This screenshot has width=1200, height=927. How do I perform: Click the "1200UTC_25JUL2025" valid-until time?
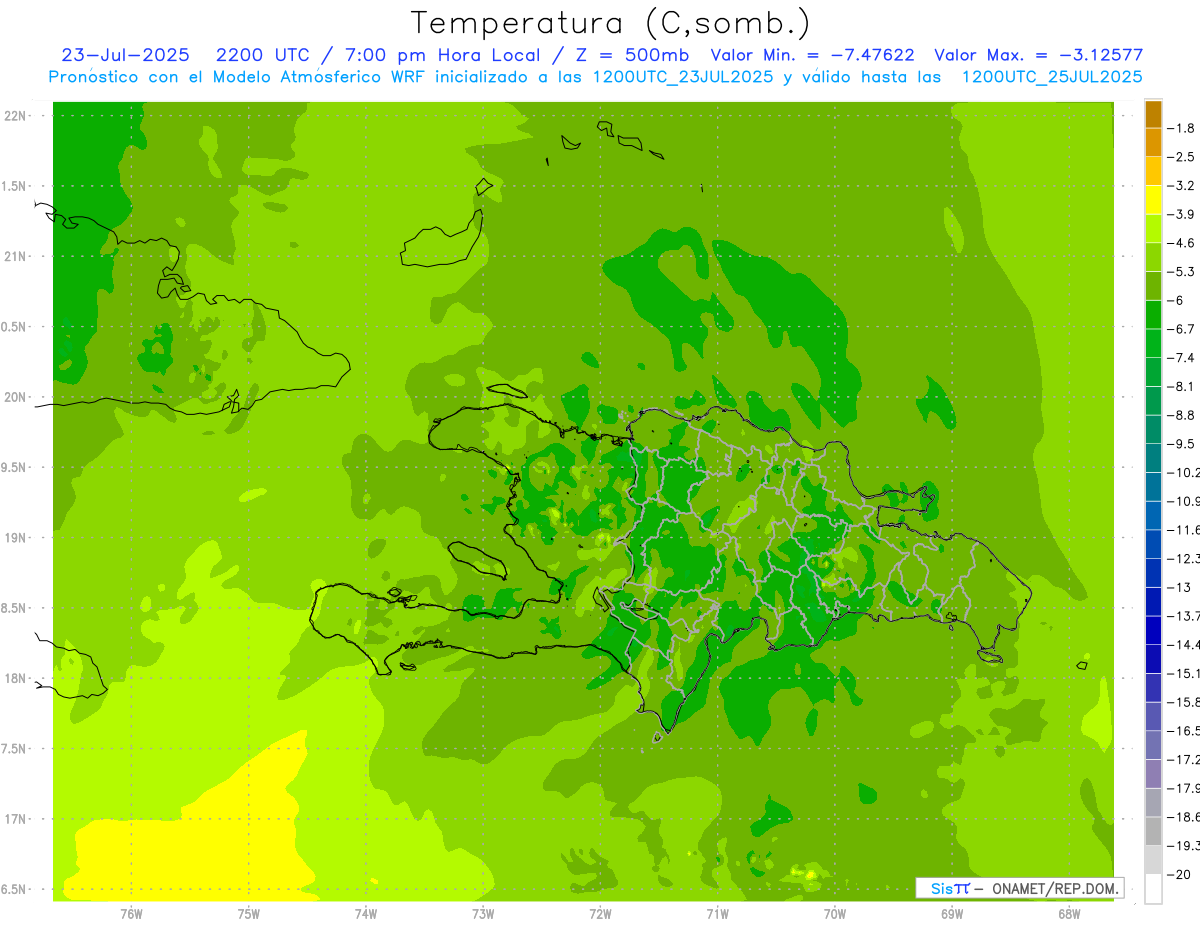point(1050,77)
